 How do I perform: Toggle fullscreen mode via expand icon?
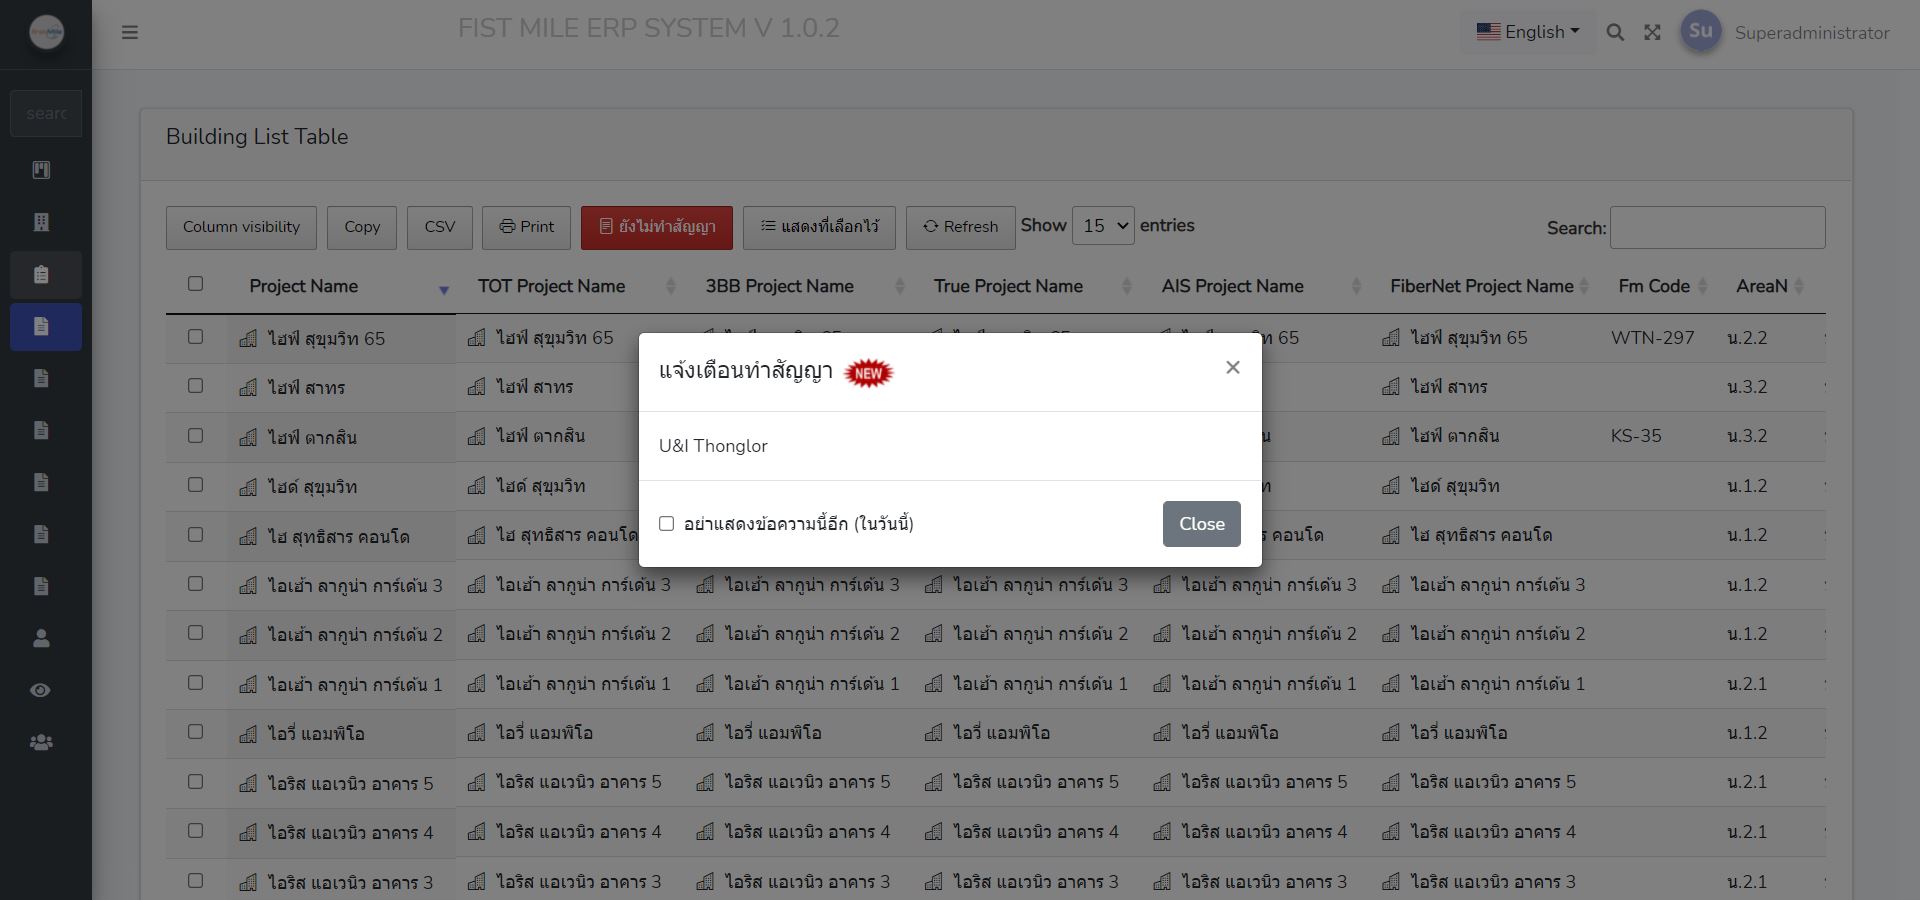click(1652, 32)
